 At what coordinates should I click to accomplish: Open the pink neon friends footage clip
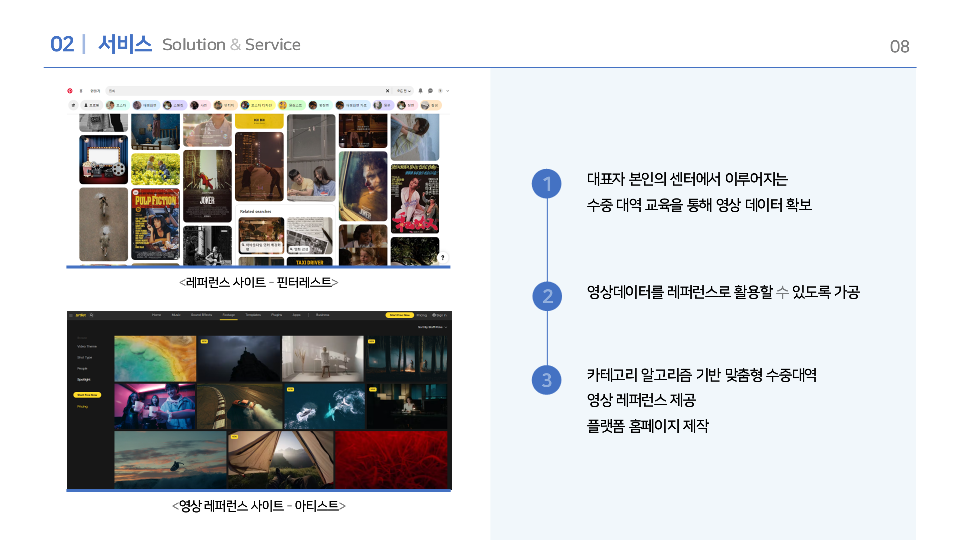(x=155, y=407)
